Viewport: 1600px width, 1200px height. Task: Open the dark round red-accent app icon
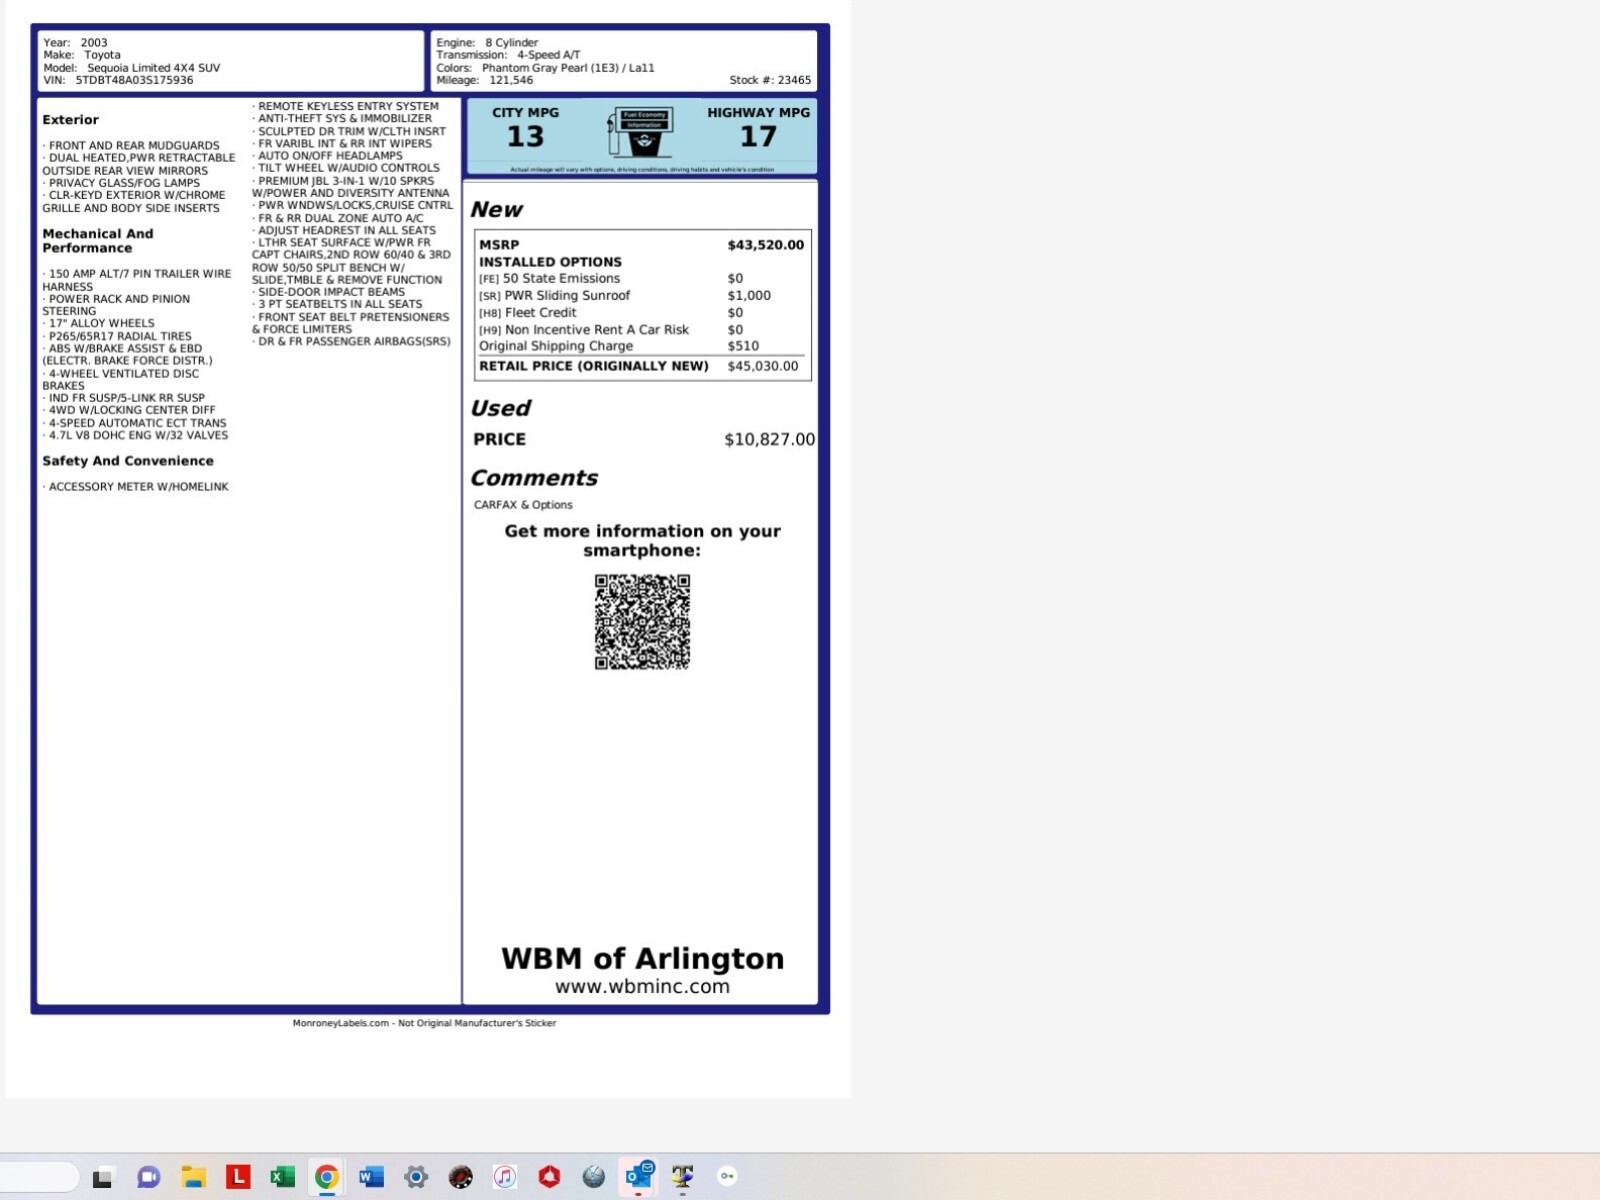460,1177
